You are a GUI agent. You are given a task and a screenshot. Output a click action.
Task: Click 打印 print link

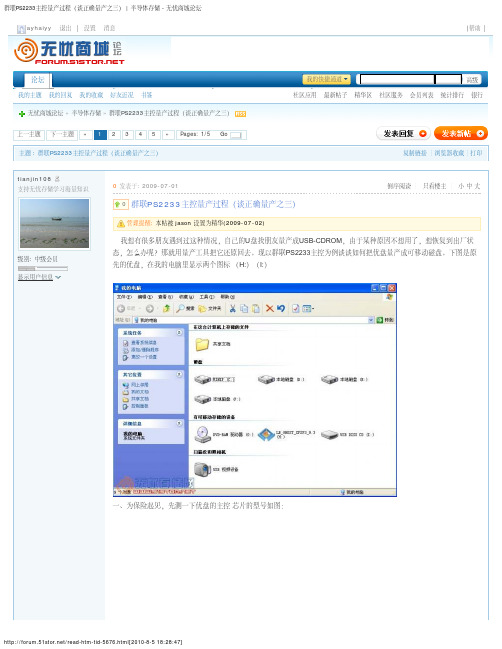pyautogui.click(x=476, y=153)
